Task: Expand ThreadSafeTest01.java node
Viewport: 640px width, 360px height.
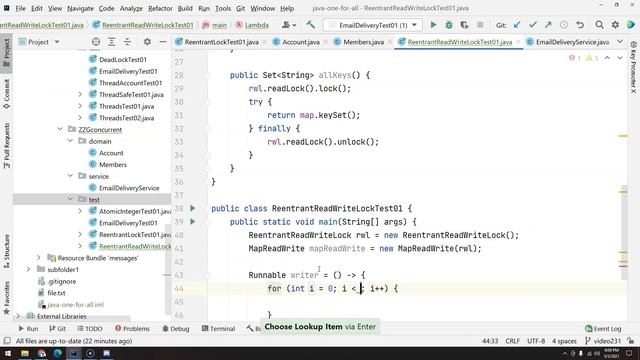Action: [x=80, y=94]
